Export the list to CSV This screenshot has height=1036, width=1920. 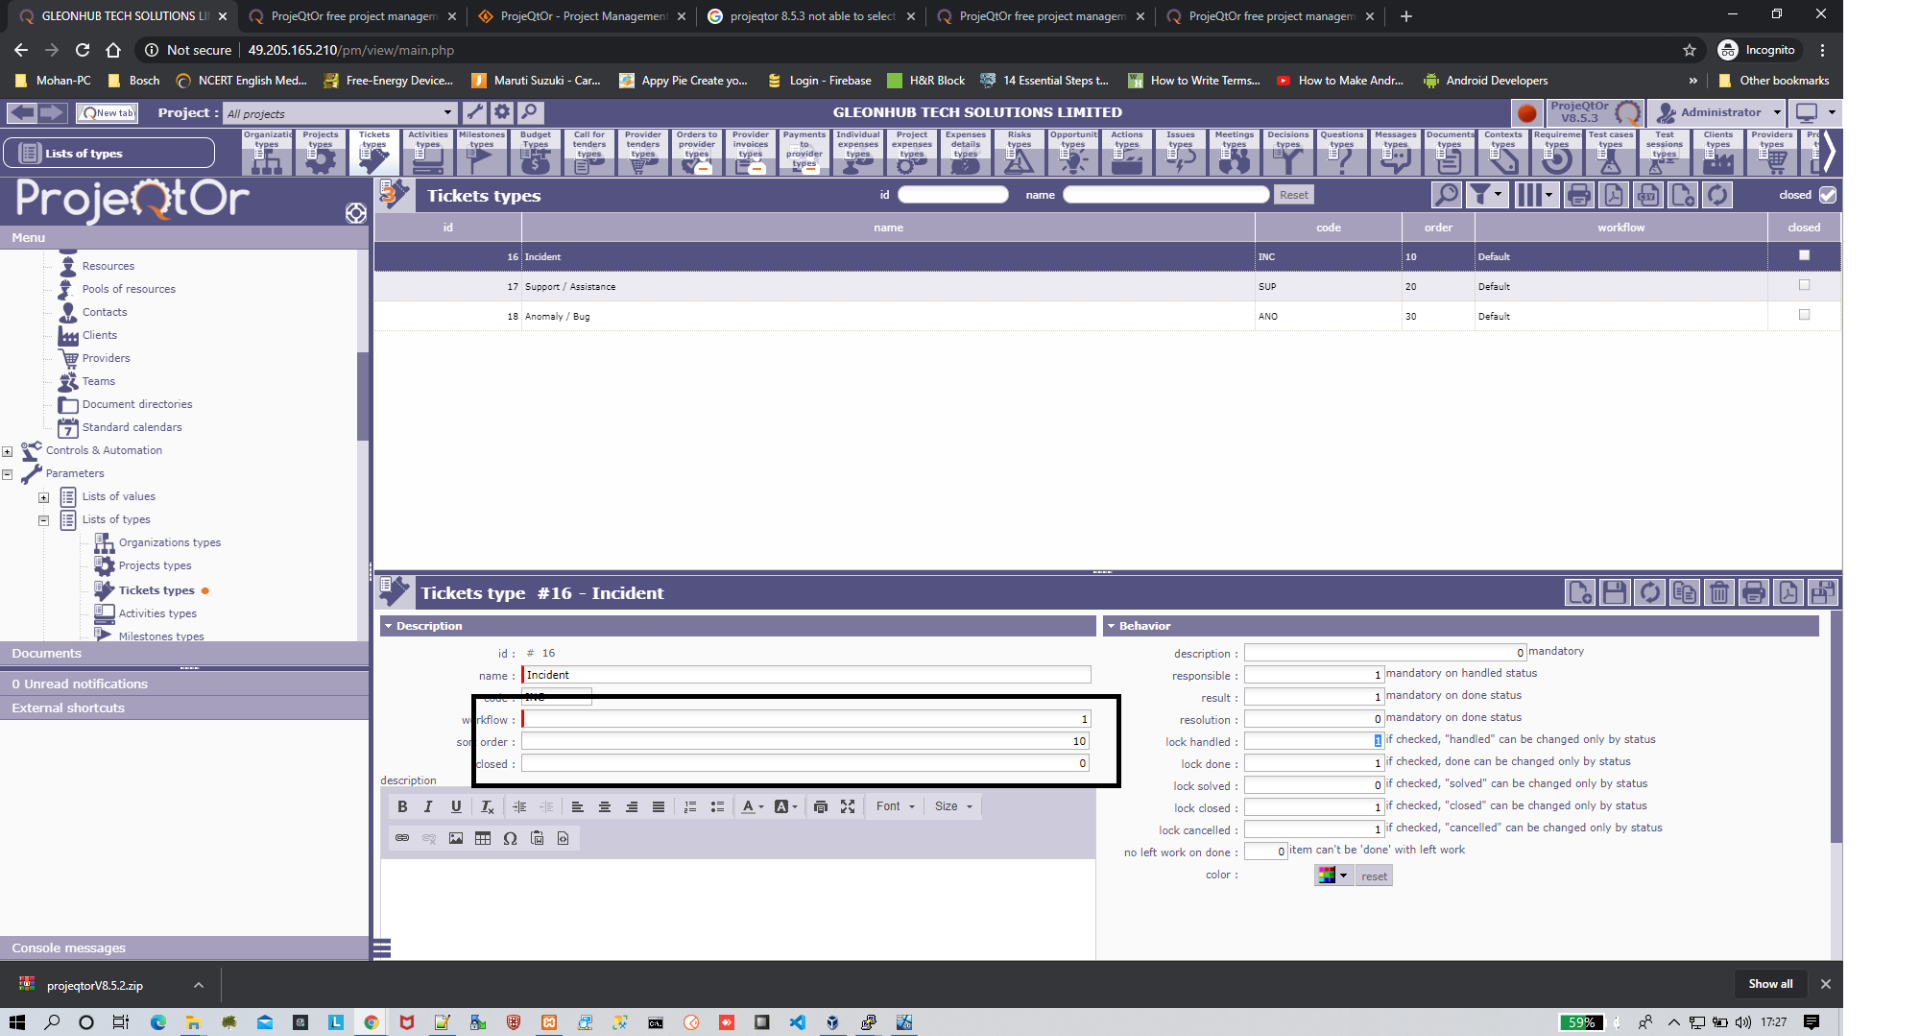pos(1648,196)
